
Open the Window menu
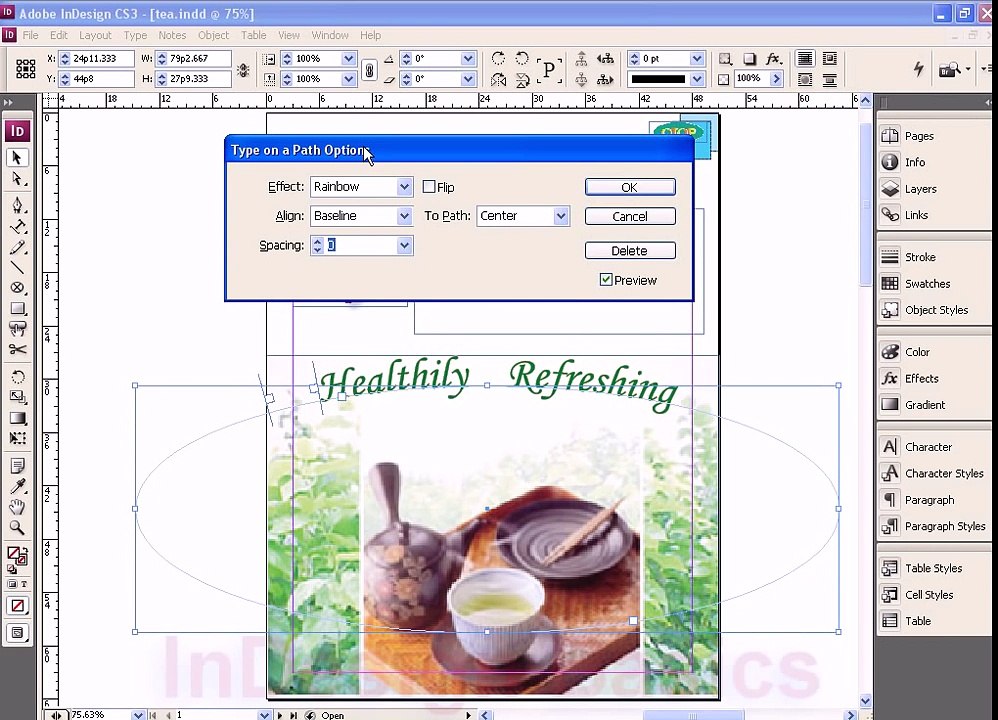(x=330, y=35)
